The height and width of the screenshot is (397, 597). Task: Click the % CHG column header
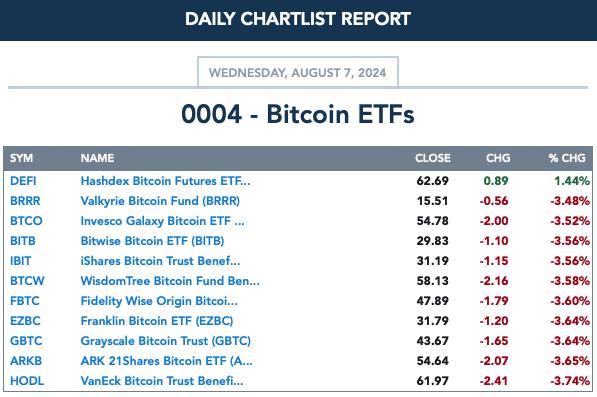click(567, 158)
